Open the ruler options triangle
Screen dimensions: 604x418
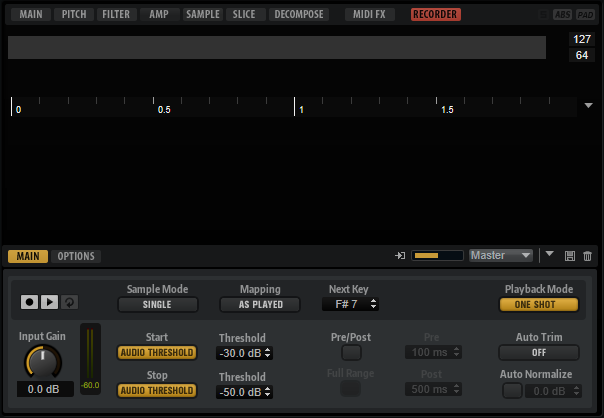click(588, 106)
